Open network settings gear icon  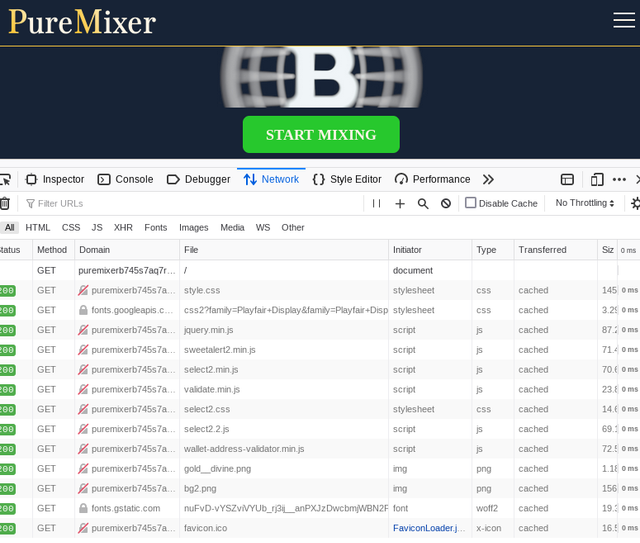636,203
